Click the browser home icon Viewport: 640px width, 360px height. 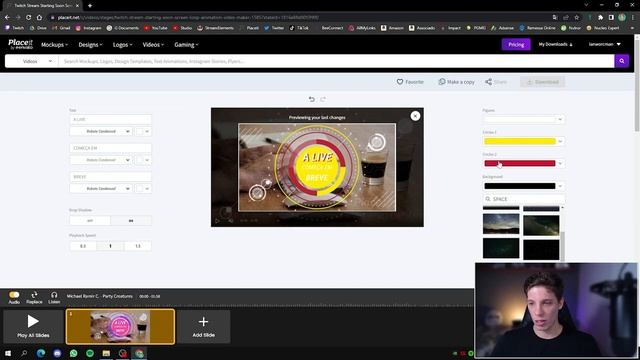point(39,18)
